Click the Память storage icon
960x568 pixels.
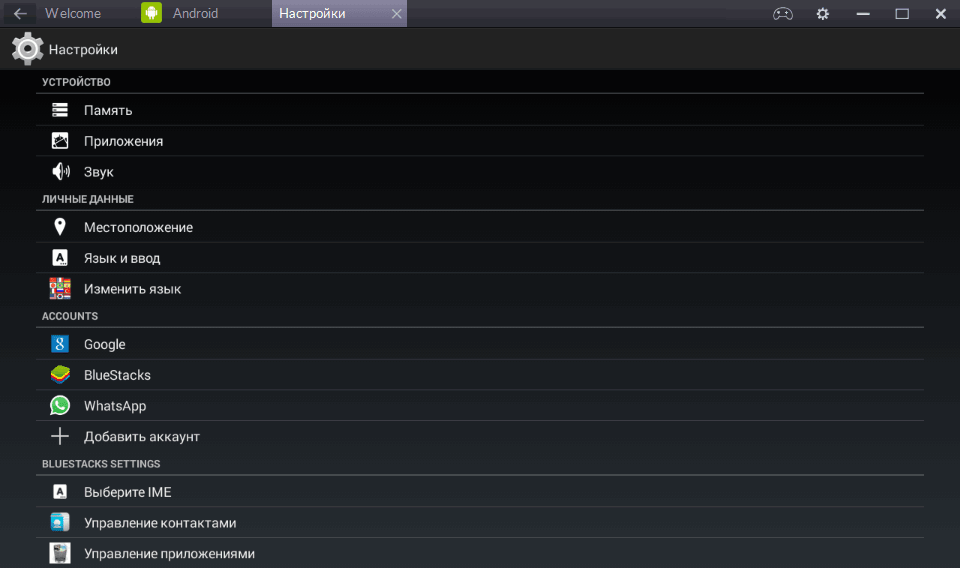(60, 110)
